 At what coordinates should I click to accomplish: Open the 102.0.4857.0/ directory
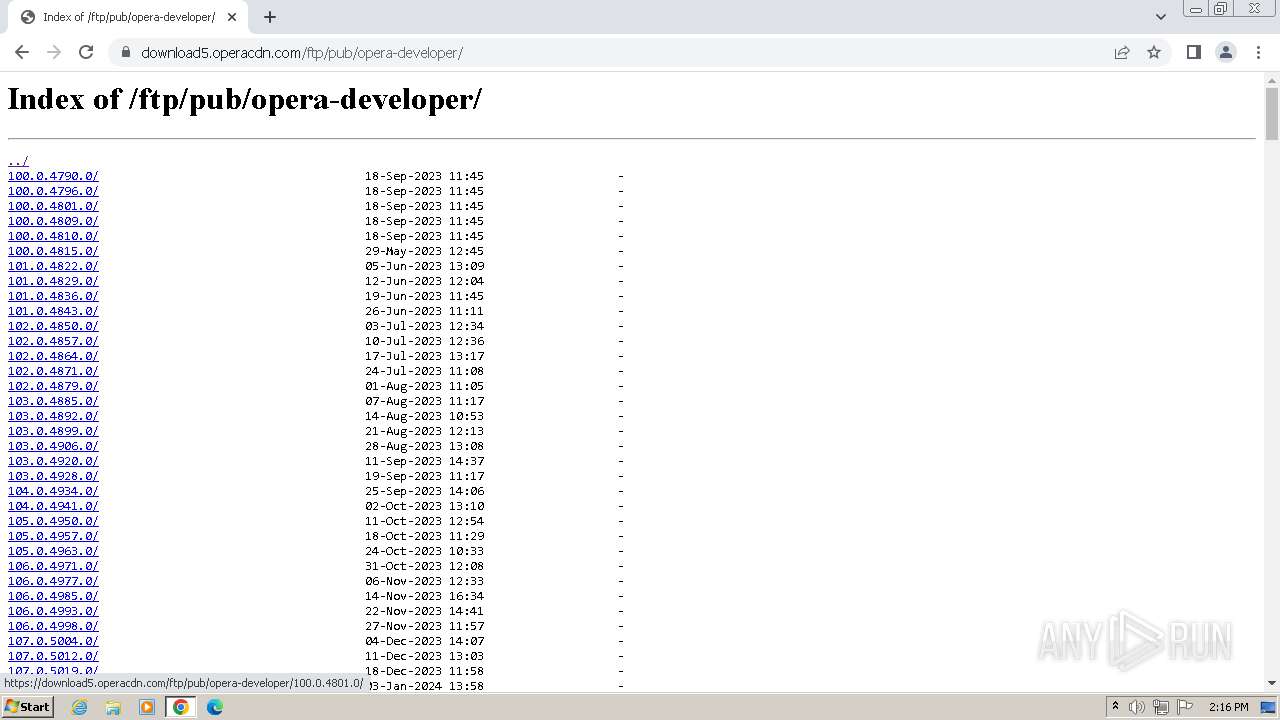53,341
